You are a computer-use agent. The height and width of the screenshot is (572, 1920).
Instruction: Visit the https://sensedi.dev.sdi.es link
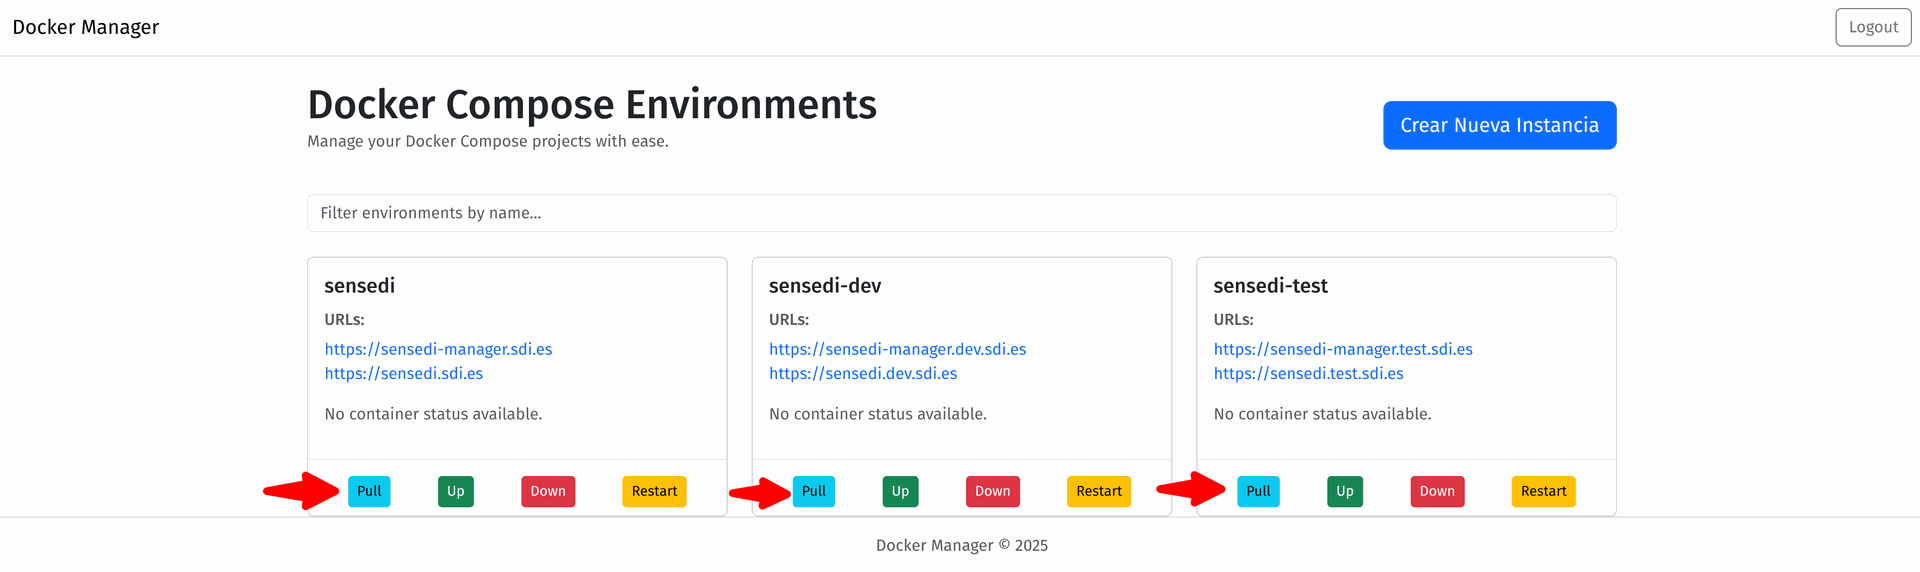click(862, 373)
